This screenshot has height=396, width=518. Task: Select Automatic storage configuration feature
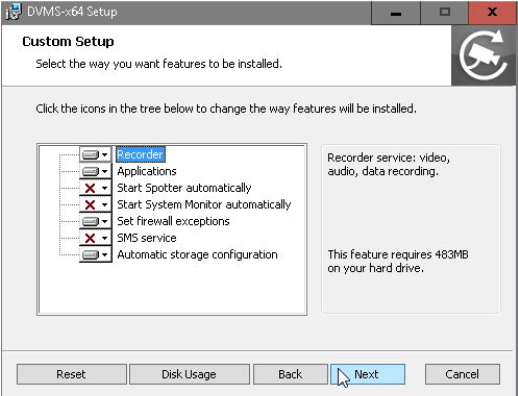click(x=197, y=255)
